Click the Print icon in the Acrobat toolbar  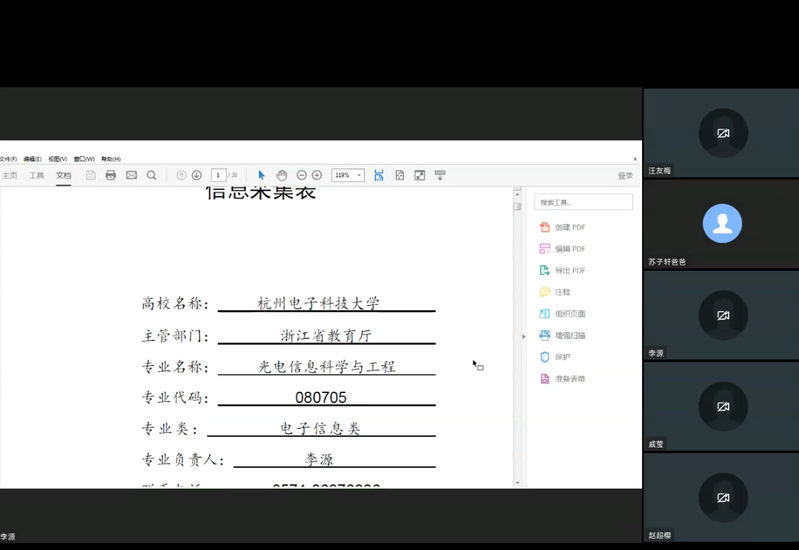tap(111, 175)
